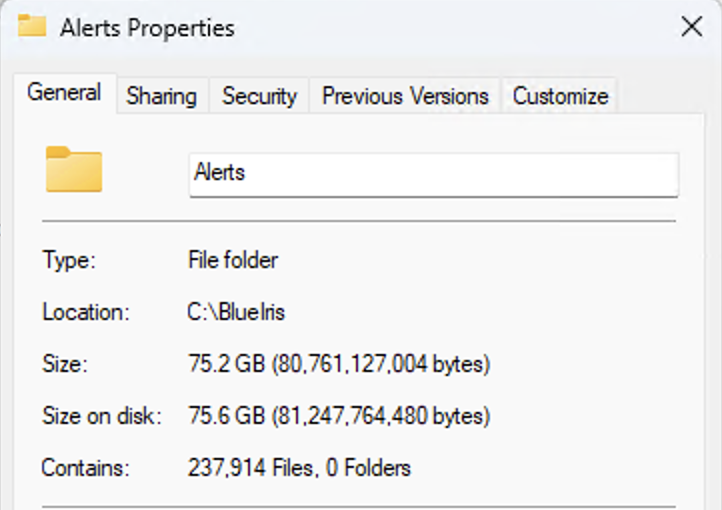Screen dimensions: 722x510
Task: Click the Alerts Properties window title
Action: [147, 27]
